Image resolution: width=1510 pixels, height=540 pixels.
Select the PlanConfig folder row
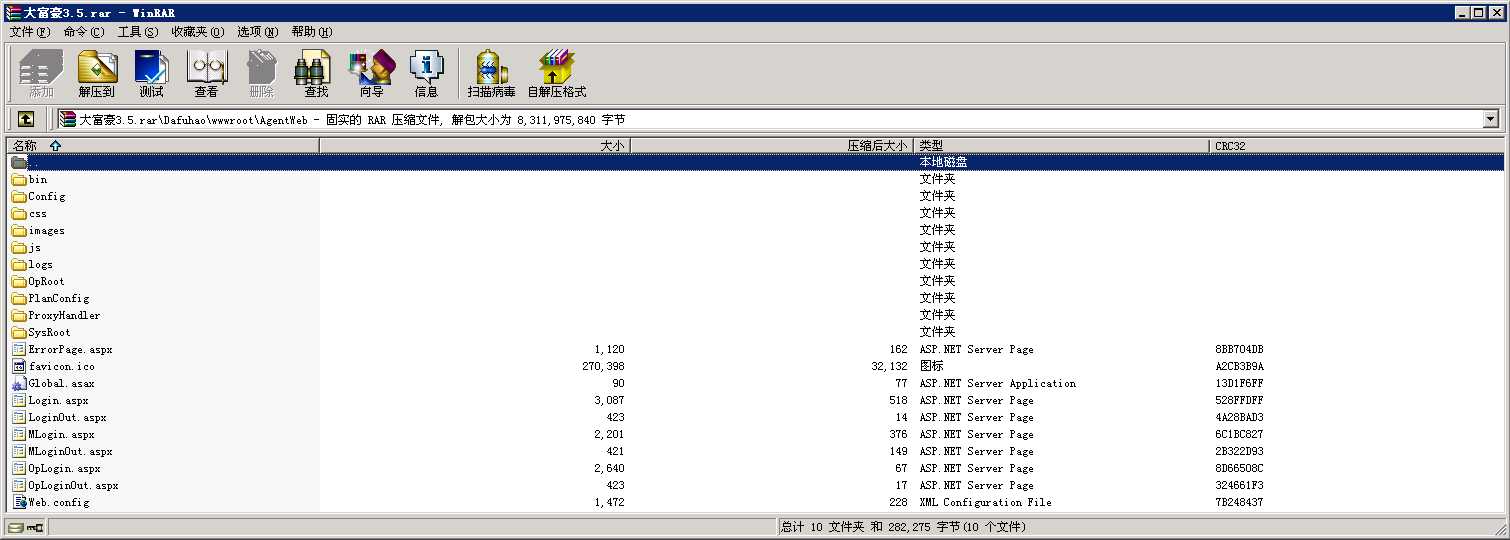click(x=755, y=299)
